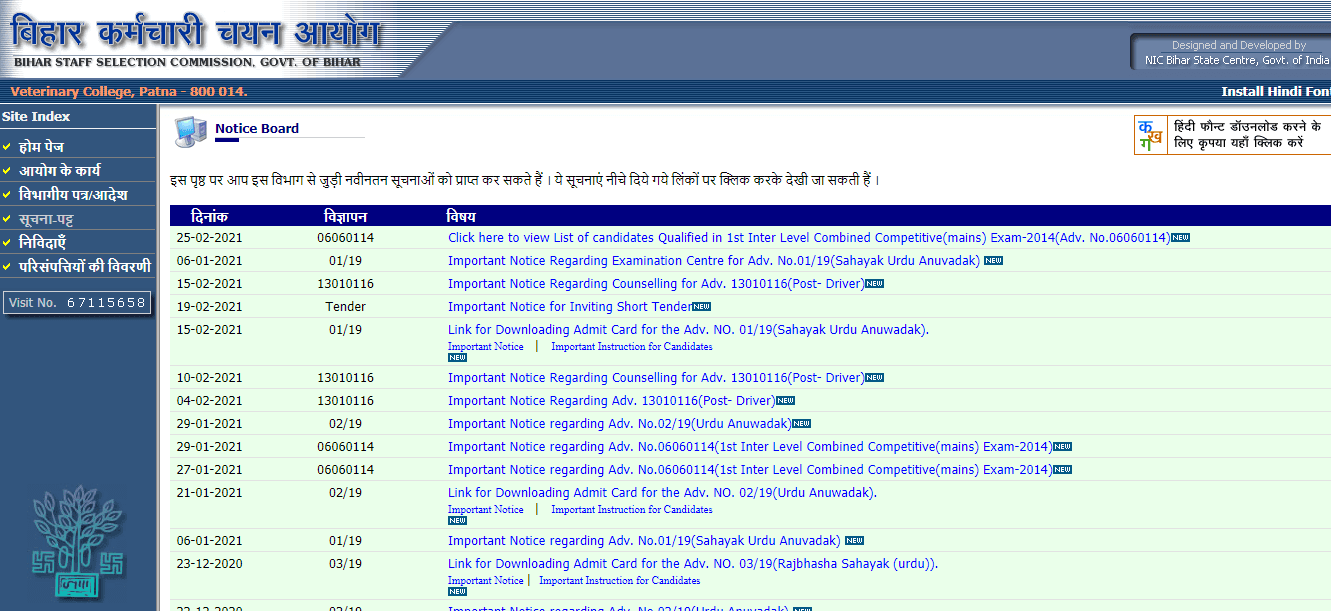
Task: Select विभागीय पत्र/आदेश in the sidebar
Action: [x=73, y=195]
